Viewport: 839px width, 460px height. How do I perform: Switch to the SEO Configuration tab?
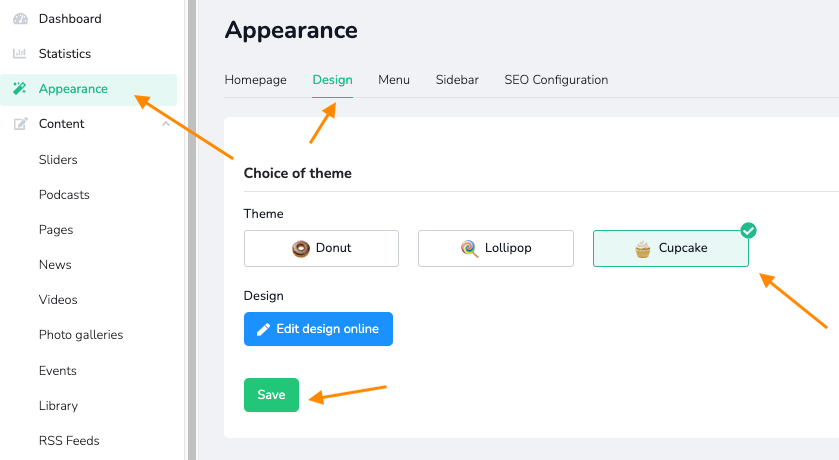(556, 80)
